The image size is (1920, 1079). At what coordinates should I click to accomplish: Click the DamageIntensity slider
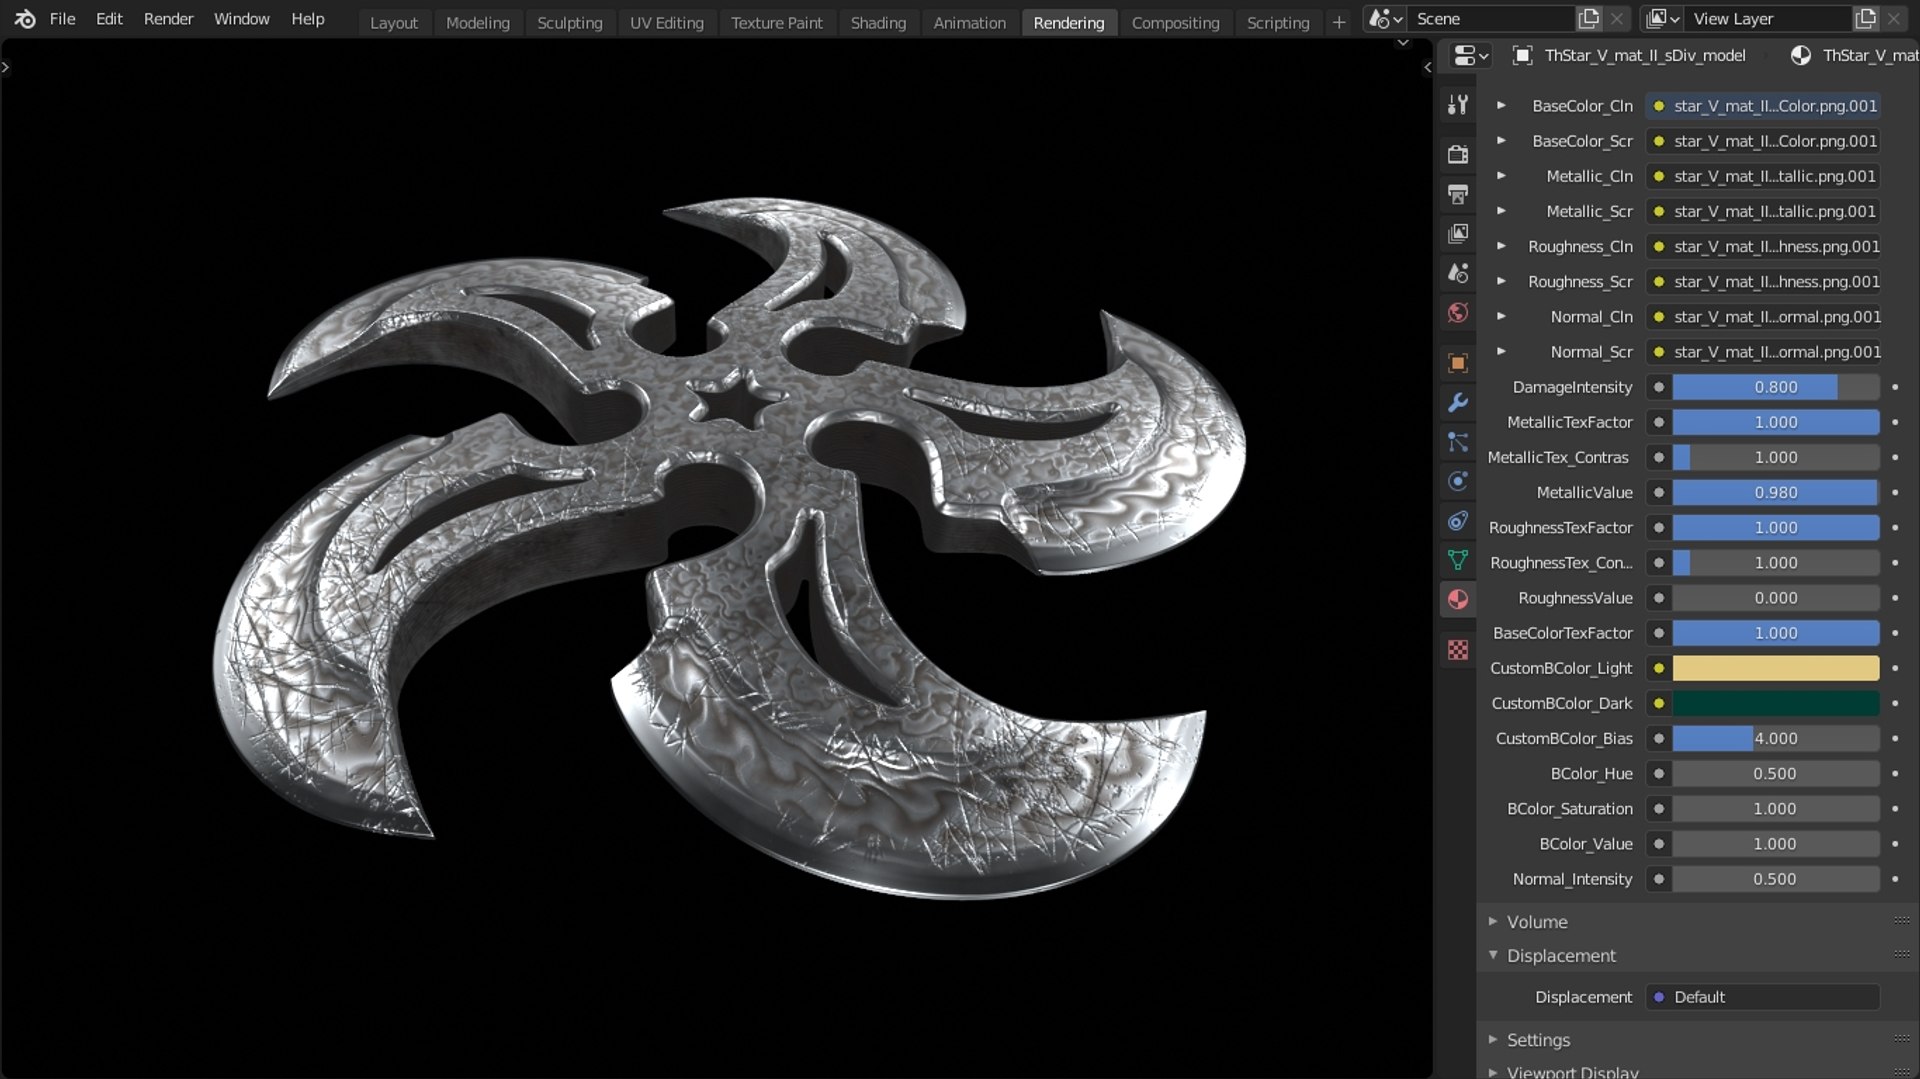(1776, 387)
